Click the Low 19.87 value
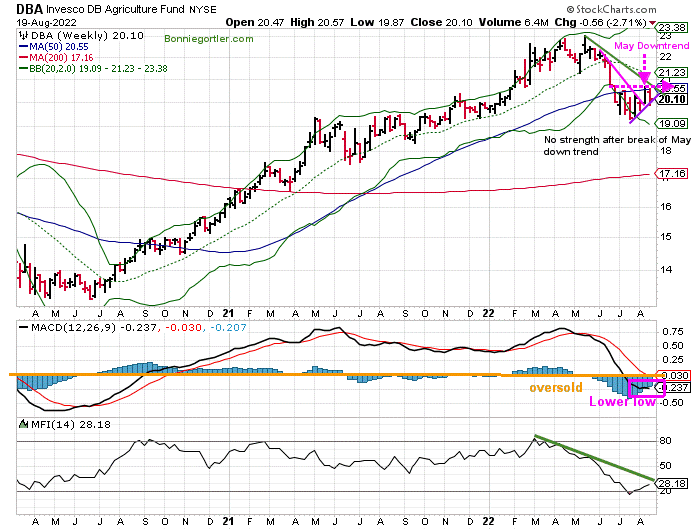This screenshot has width=700, height=530. (377, 22)
